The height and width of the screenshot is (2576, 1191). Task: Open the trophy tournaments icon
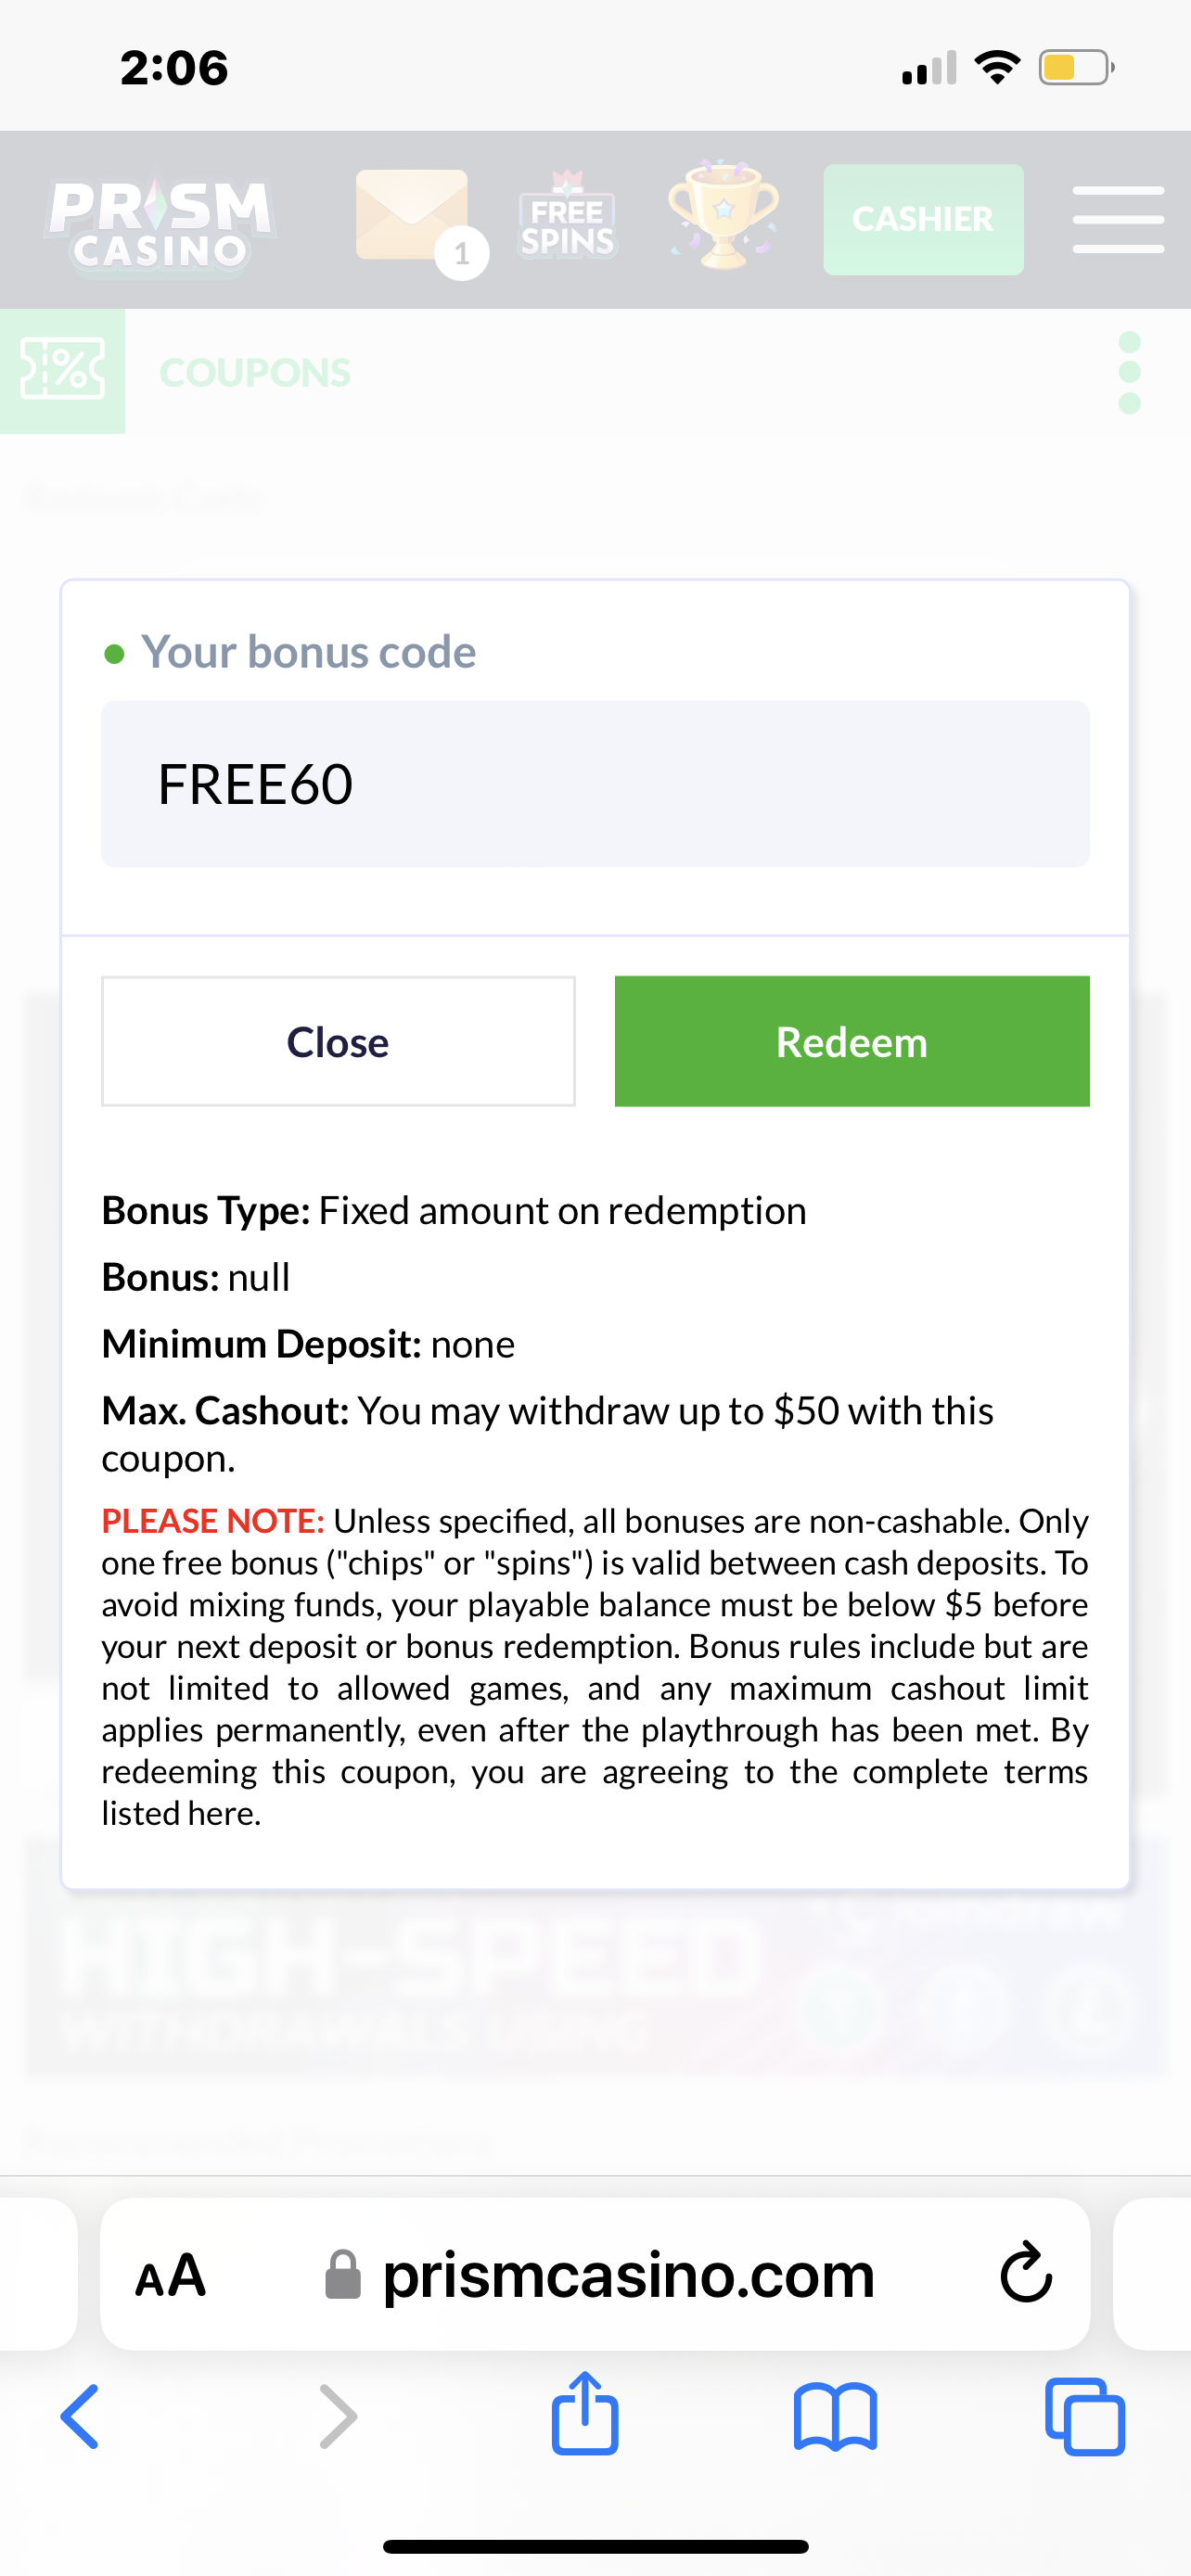[723, 215]
